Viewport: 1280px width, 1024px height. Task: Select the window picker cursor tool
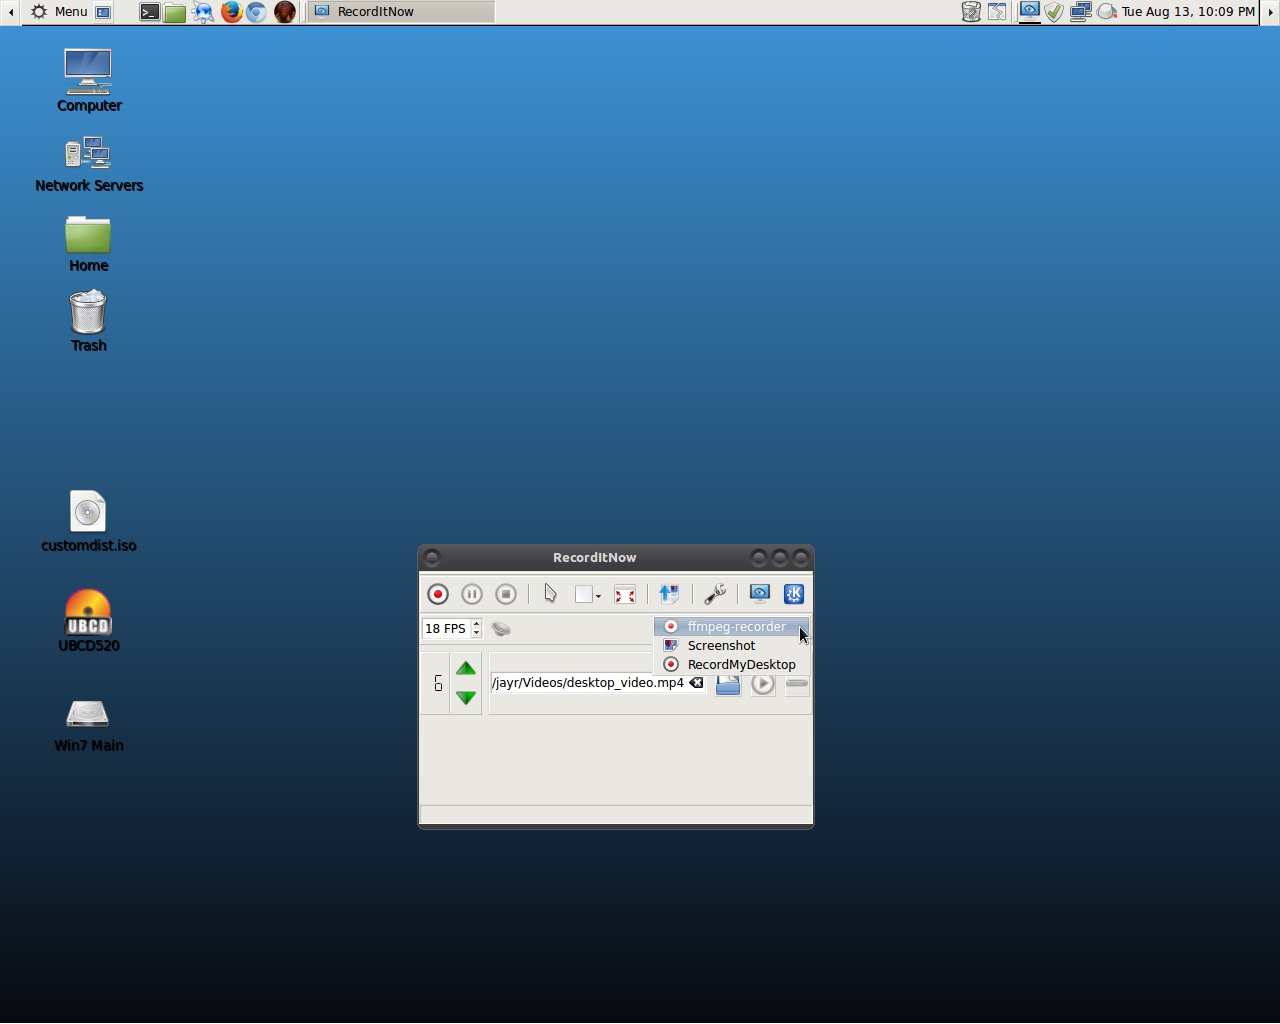coord(550,593)
